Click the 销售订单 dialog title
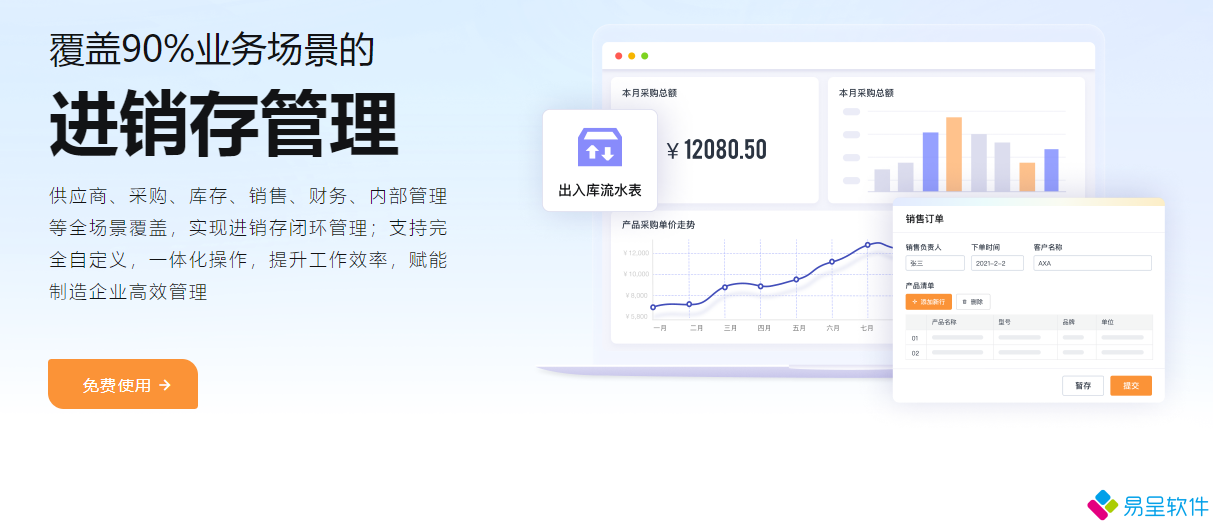Image resolution: width=1213 pixels, height=526 pixels. (x=924, y=219)
